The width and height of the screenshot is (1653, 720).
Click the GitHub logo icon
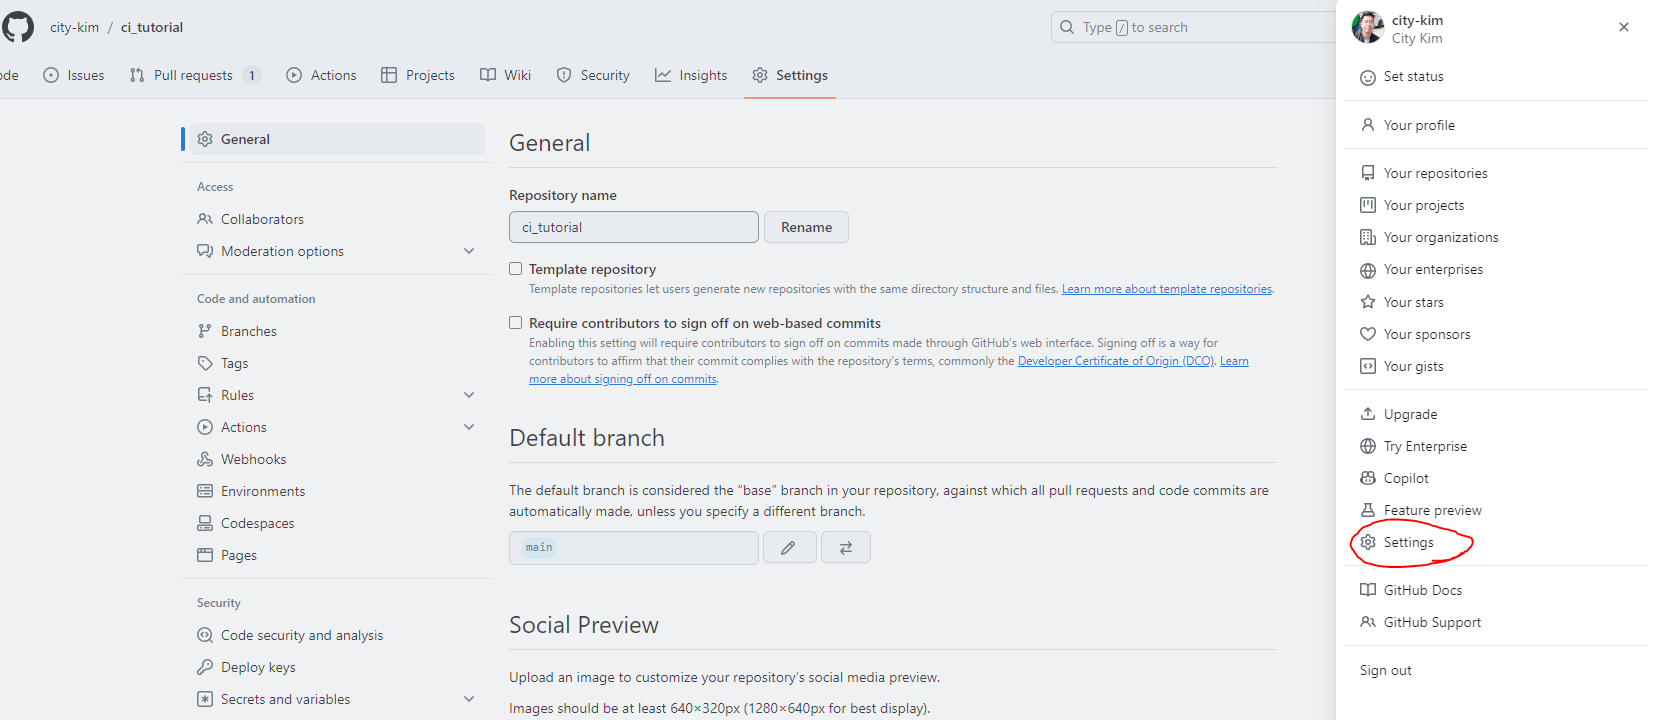click(x=17, y=27)
